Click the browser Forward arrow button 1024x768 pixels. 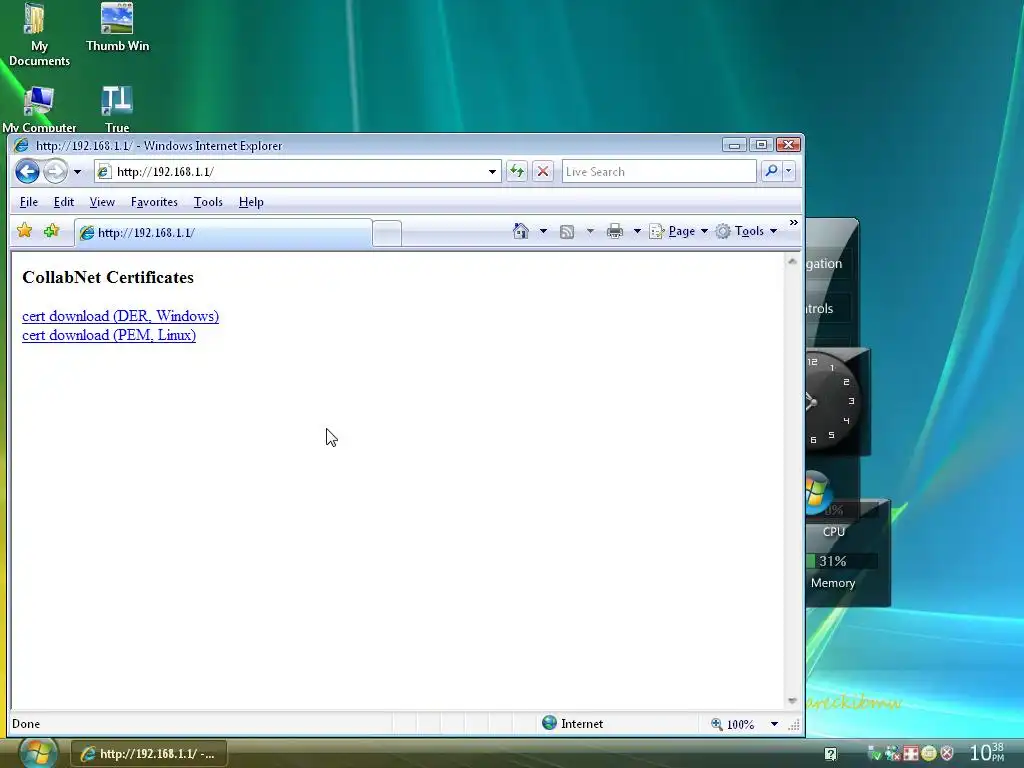click(56, 172)
